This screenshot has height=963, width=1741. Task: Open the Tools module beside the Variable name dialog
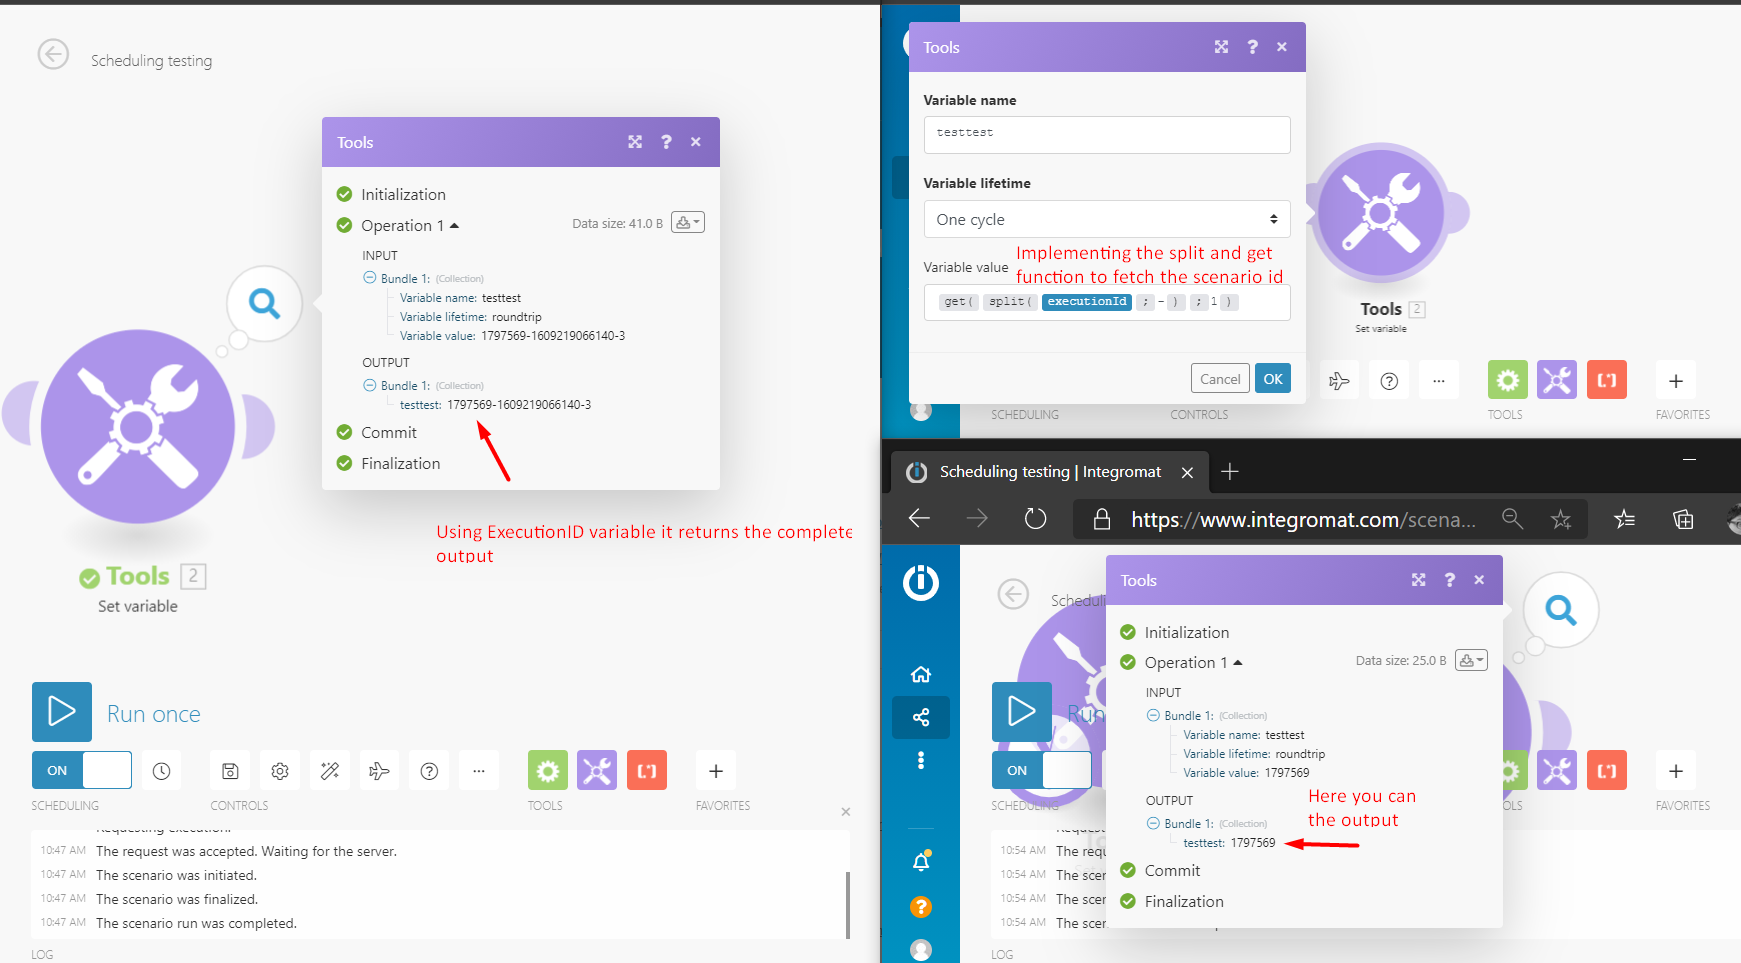click(x=1381, y=213)
